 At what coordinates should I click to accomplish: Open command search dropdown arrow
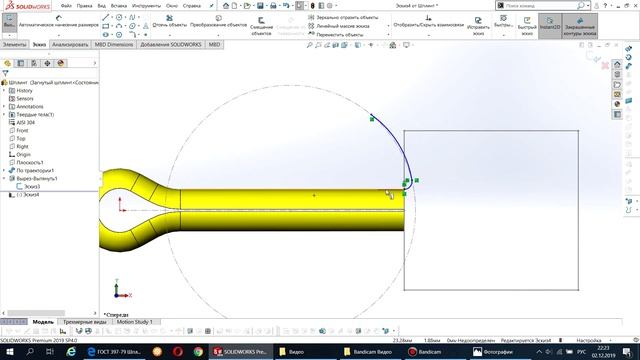(x=588, y=6)
